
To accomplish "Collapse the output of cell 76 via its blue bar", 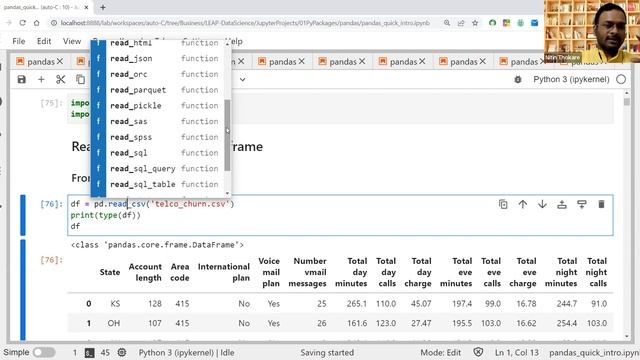I will 23,290.
